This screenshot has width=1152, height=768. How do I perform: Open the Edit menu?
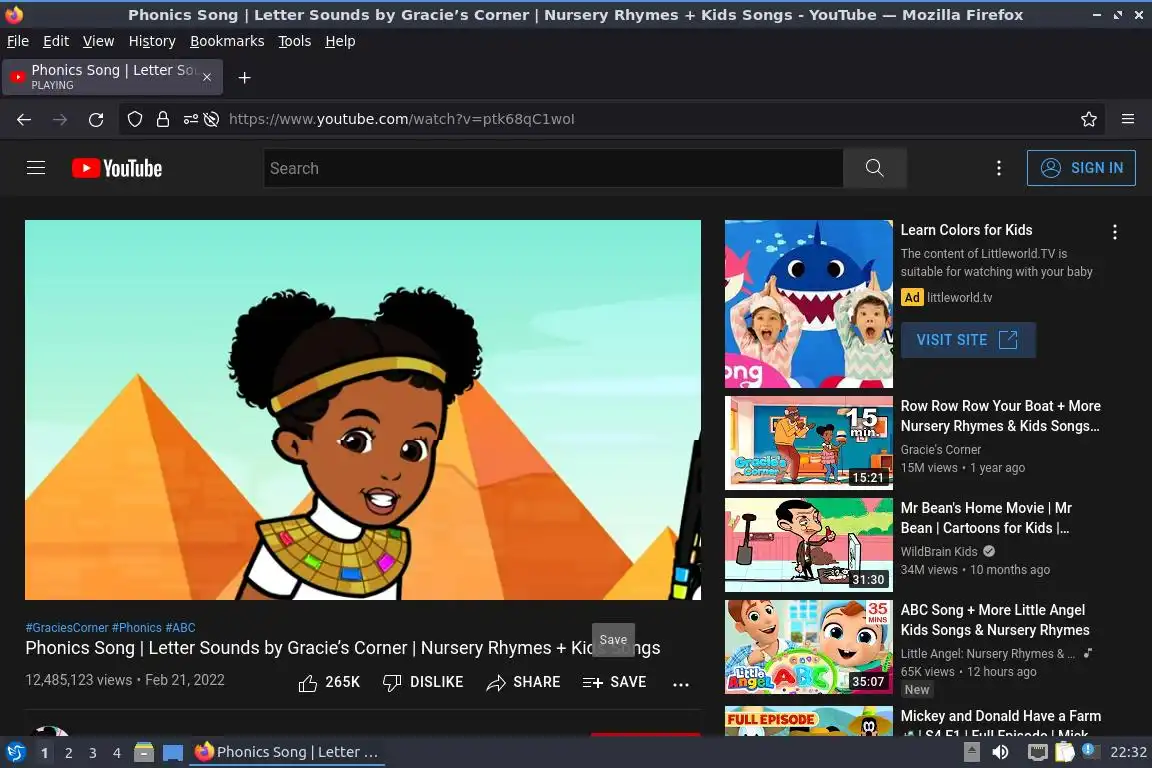coord(56,41)
